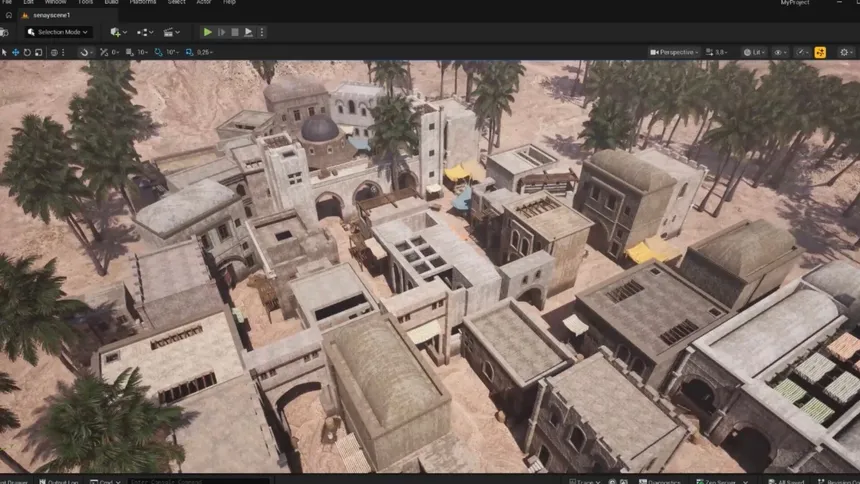
Task: Open play mode options three-dot menu
Action: 262,32
